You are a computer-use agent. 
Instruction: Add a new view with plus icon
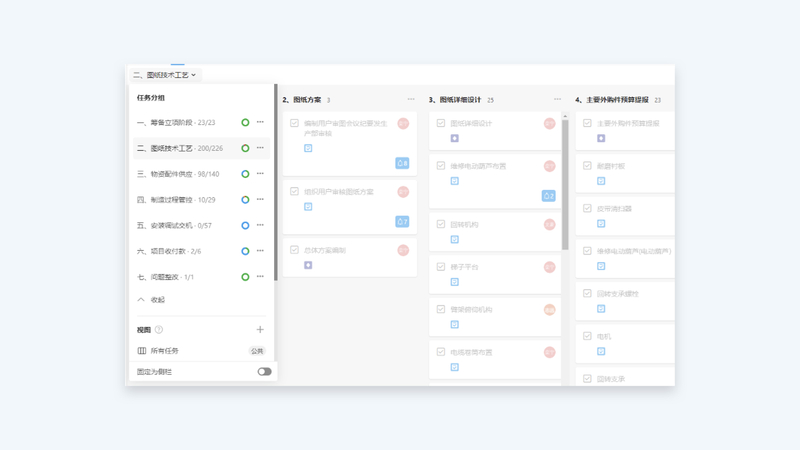260,329
